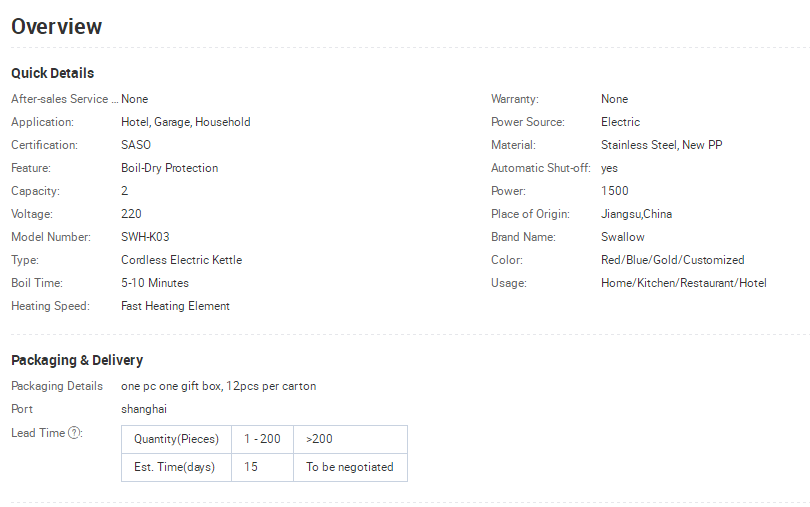Image resolution: width=810 pixels, height=507 pixels.
Task: Click the 'Lead Time' label text
Action: click(38, 433)
